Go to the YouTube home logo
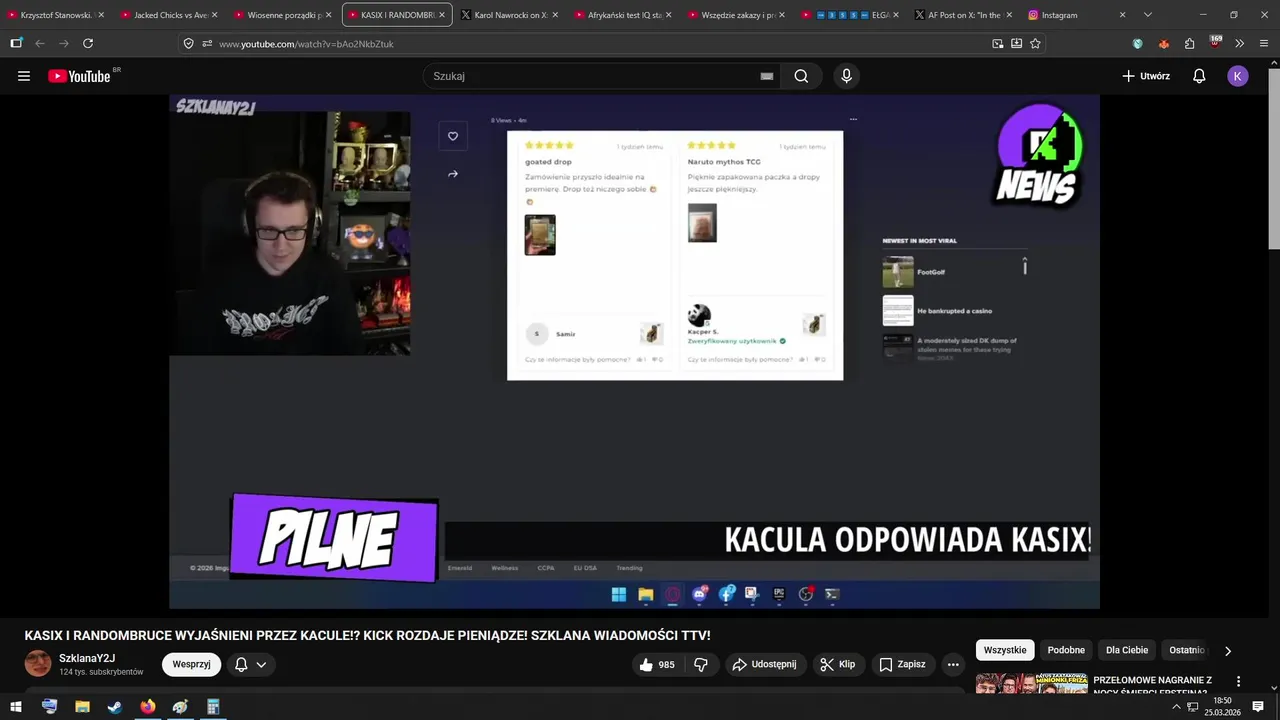Viewport: 1280px width, 720px height. point(79,76)
